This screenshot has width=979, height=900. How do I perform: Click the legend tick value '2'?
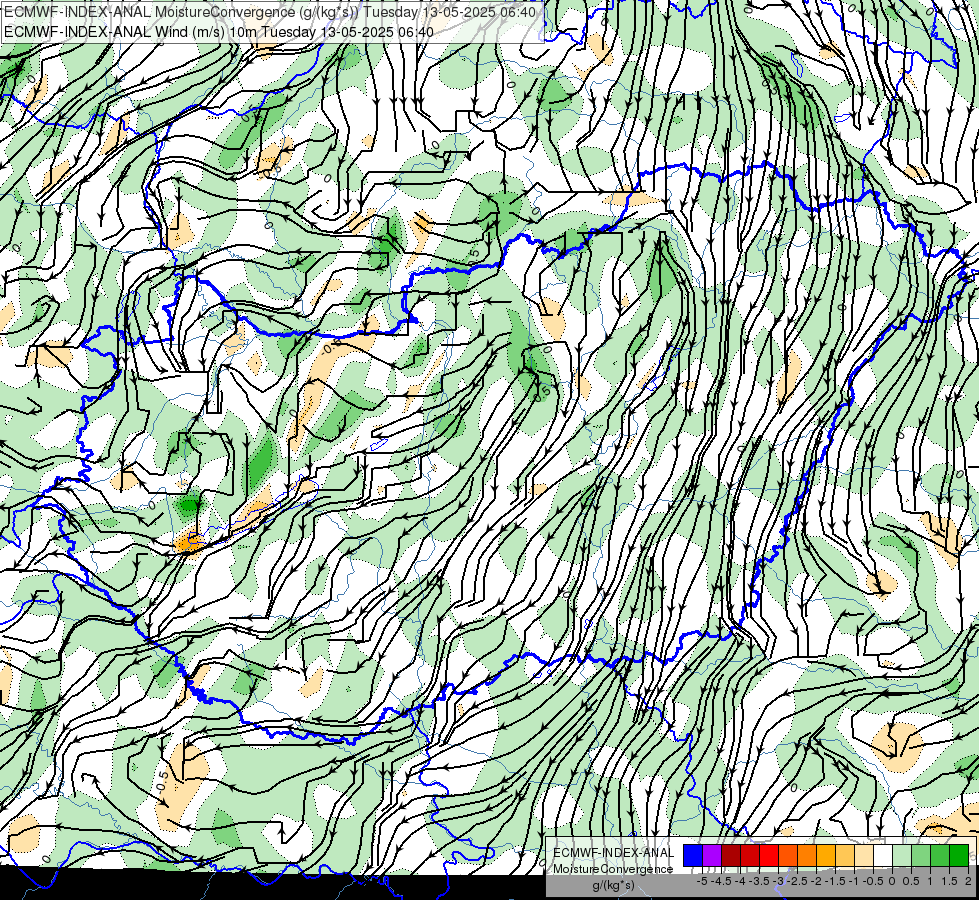(x=968, y=881)
